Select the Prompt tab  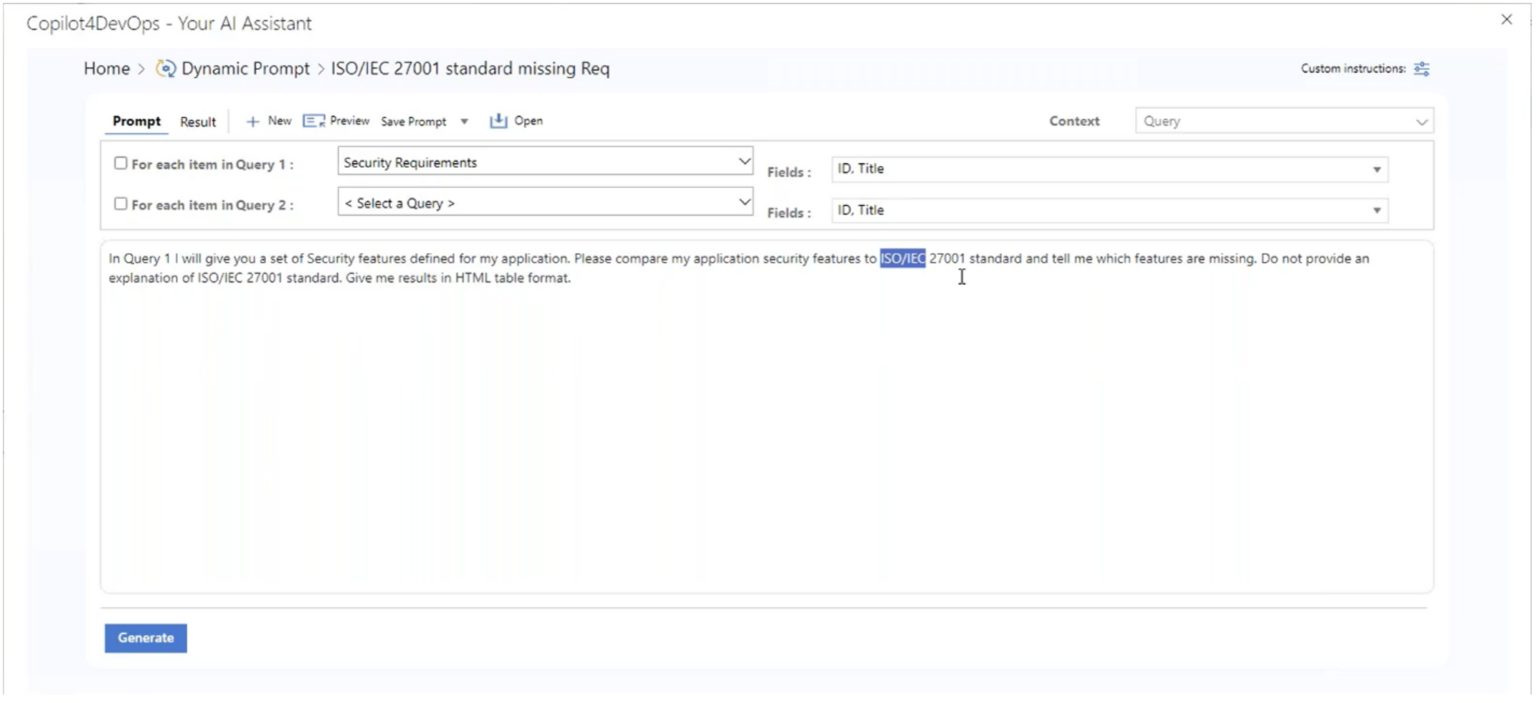pyautogui.click(x=136, y=122)
